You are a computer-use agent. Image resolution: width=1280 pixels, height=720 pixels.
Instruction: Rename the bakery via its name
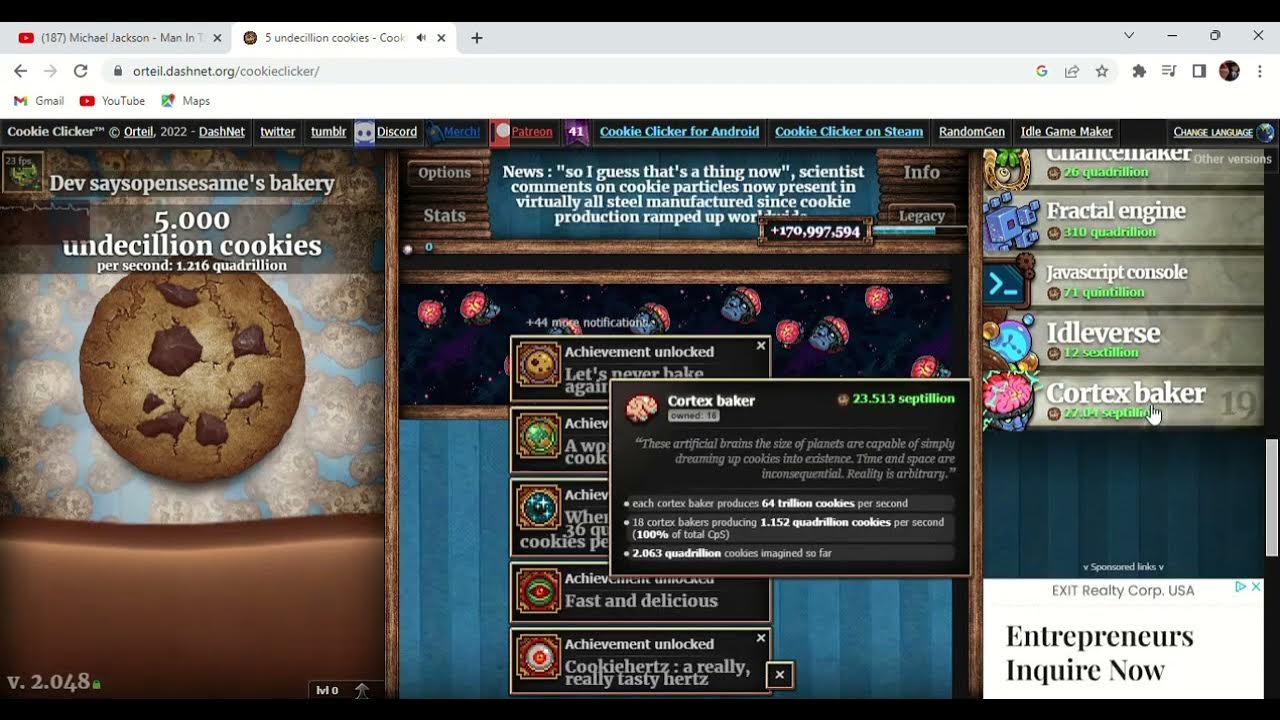(x=192, y=183)
